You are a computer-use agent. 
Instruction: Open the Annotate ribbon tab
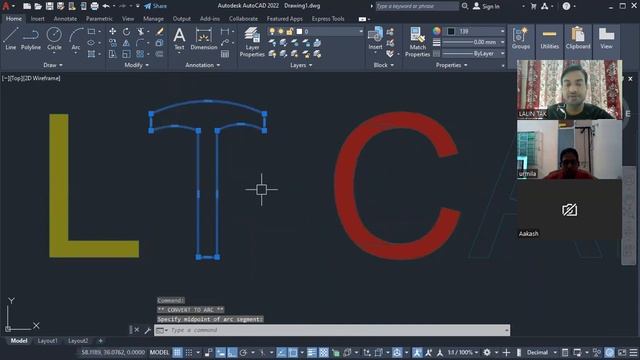(65, 19)
